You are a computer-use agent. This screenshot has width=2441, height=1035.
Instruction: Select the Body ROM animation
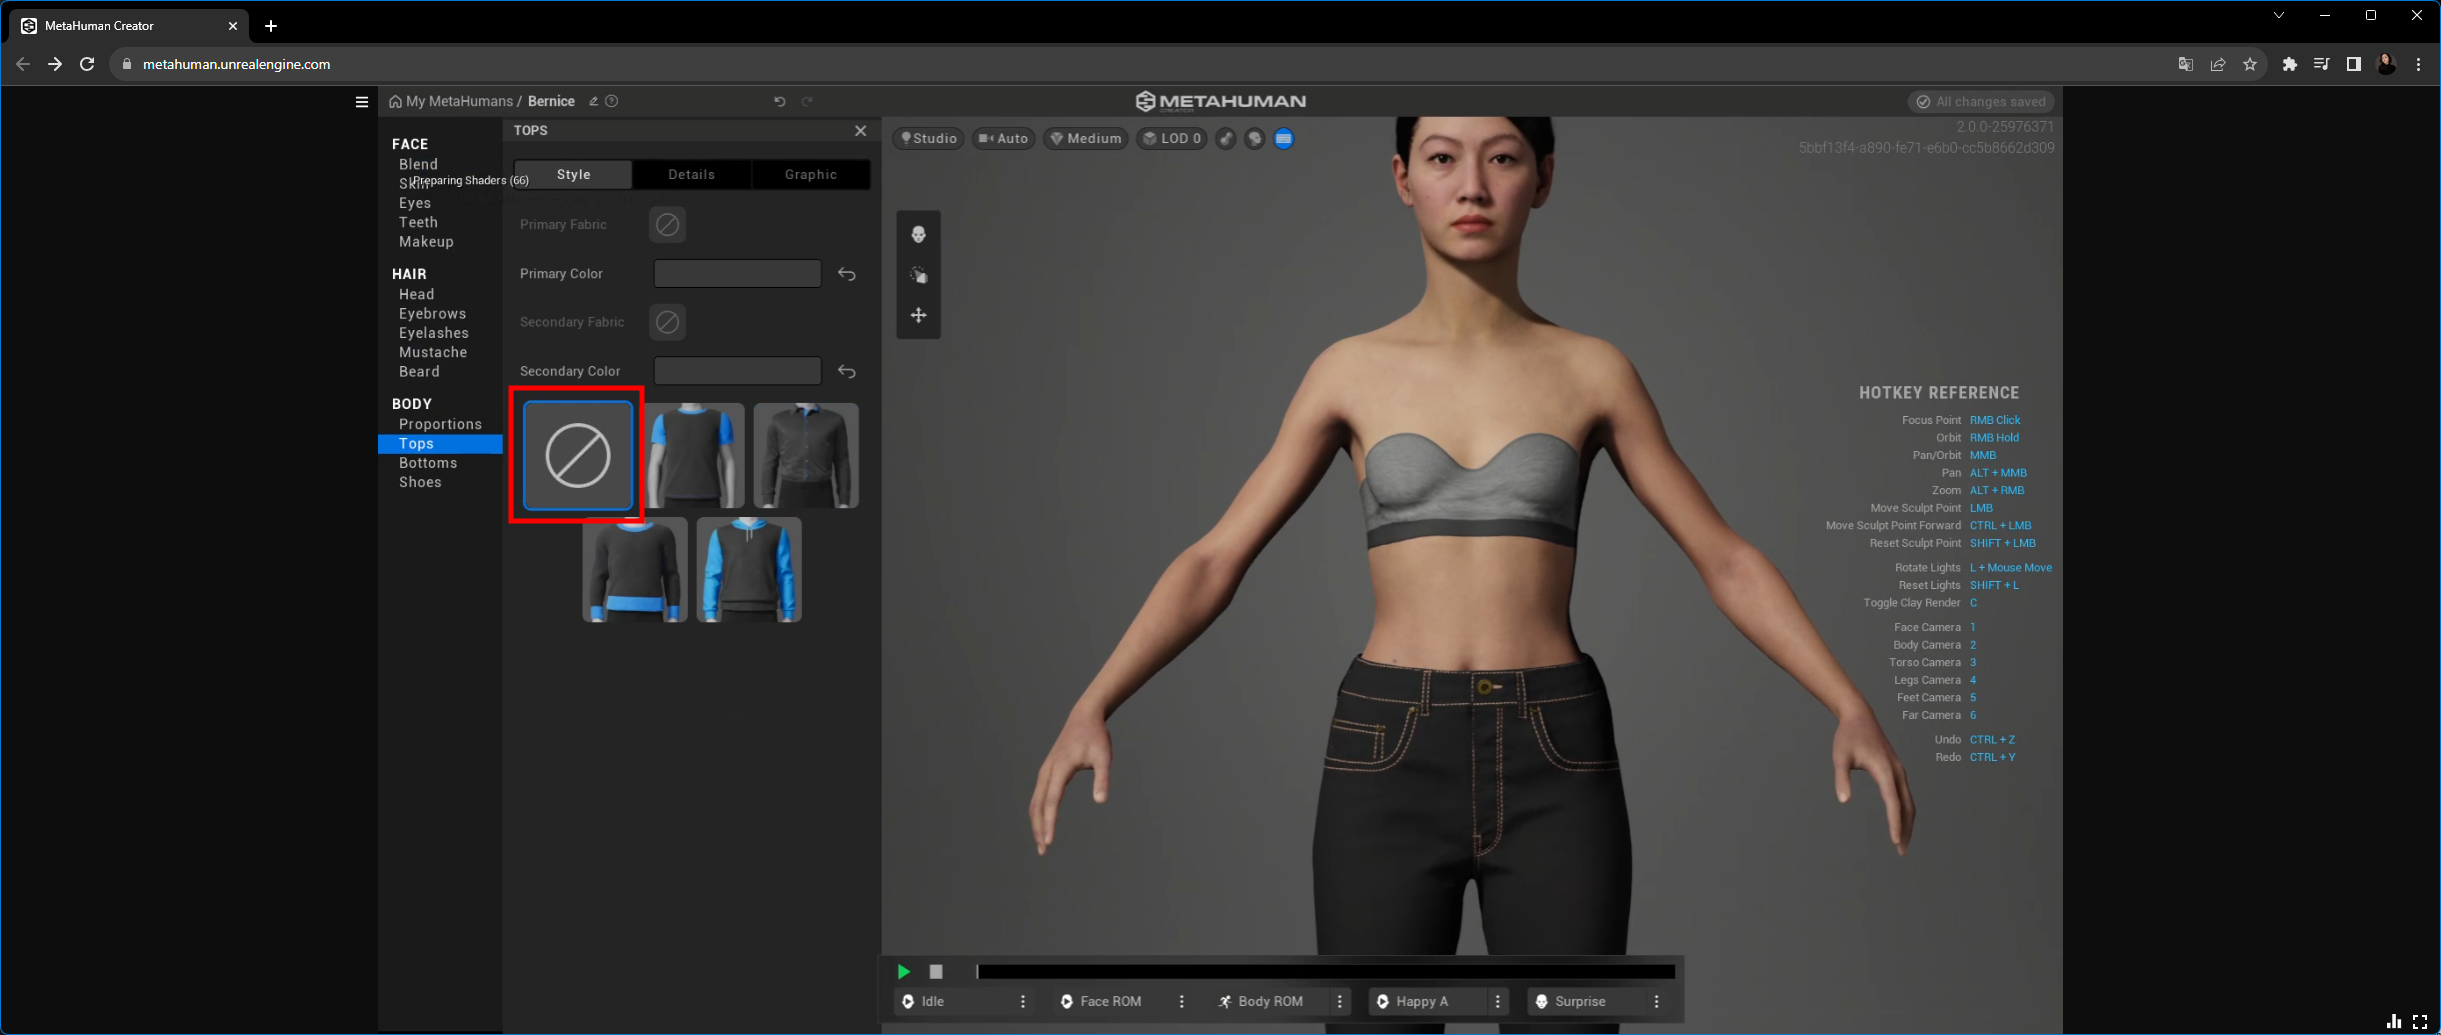(1270, 1002)
